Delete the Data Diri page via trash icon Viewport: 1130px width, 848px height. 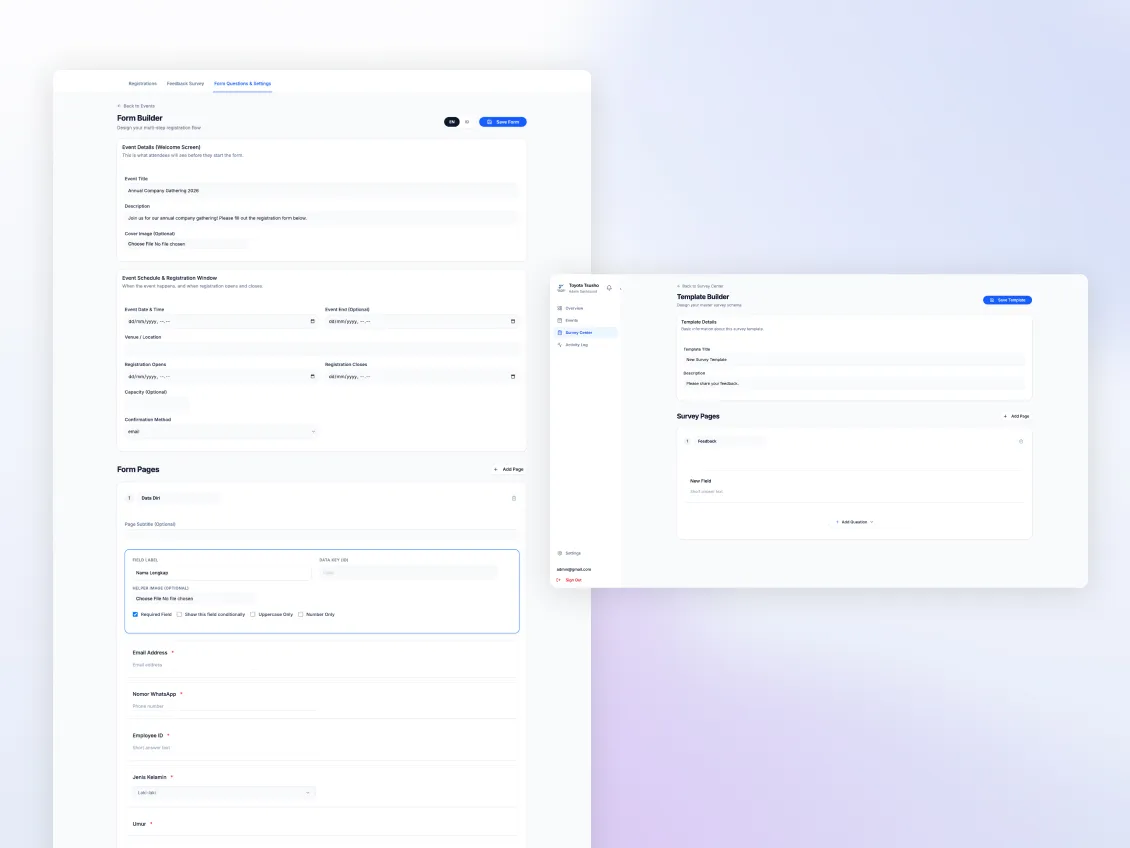click(x=514, y=498)
